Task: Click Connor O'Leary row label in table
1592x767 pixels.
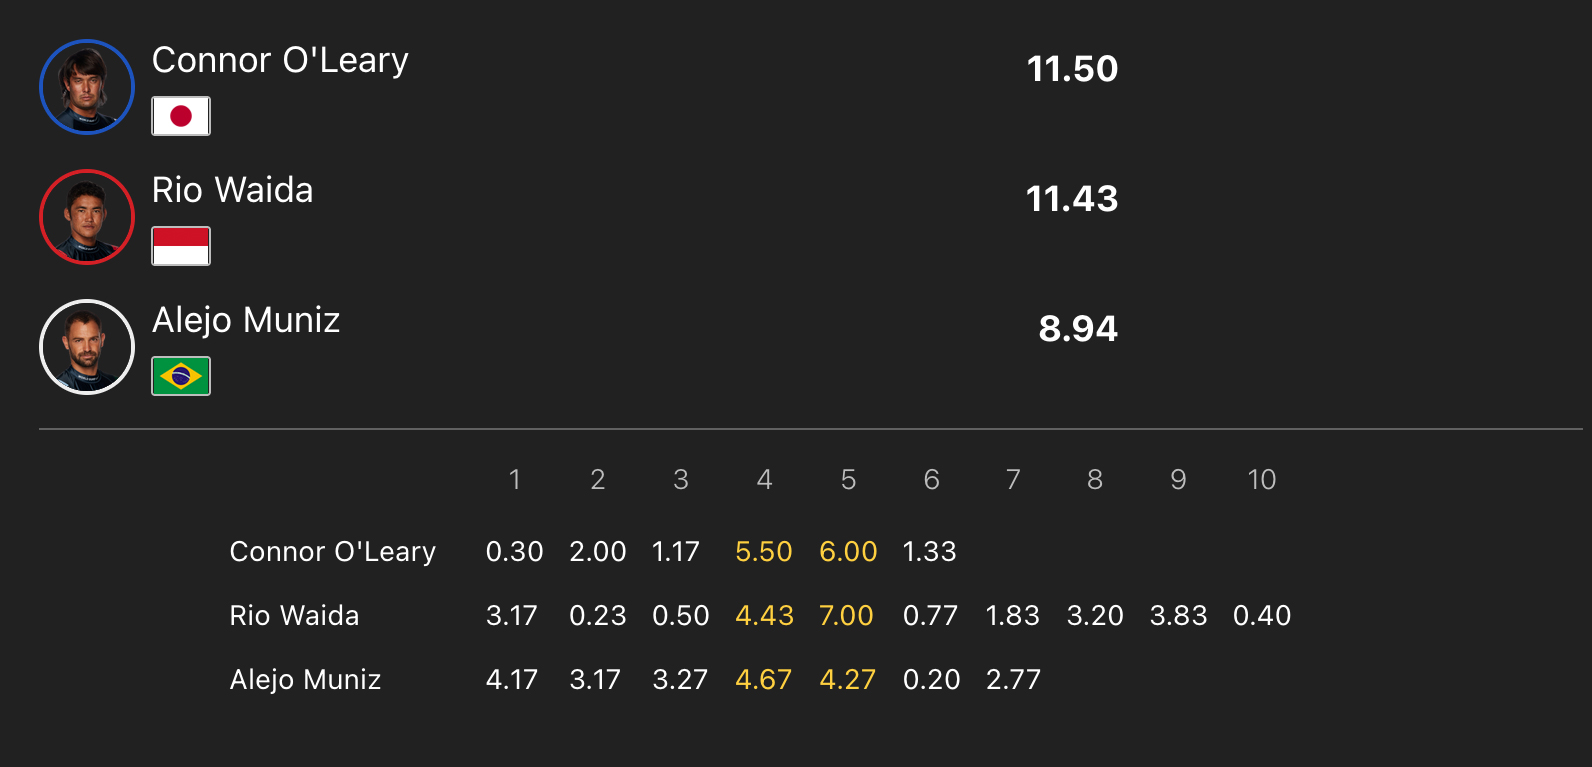Action: click(x=333, y=552)
